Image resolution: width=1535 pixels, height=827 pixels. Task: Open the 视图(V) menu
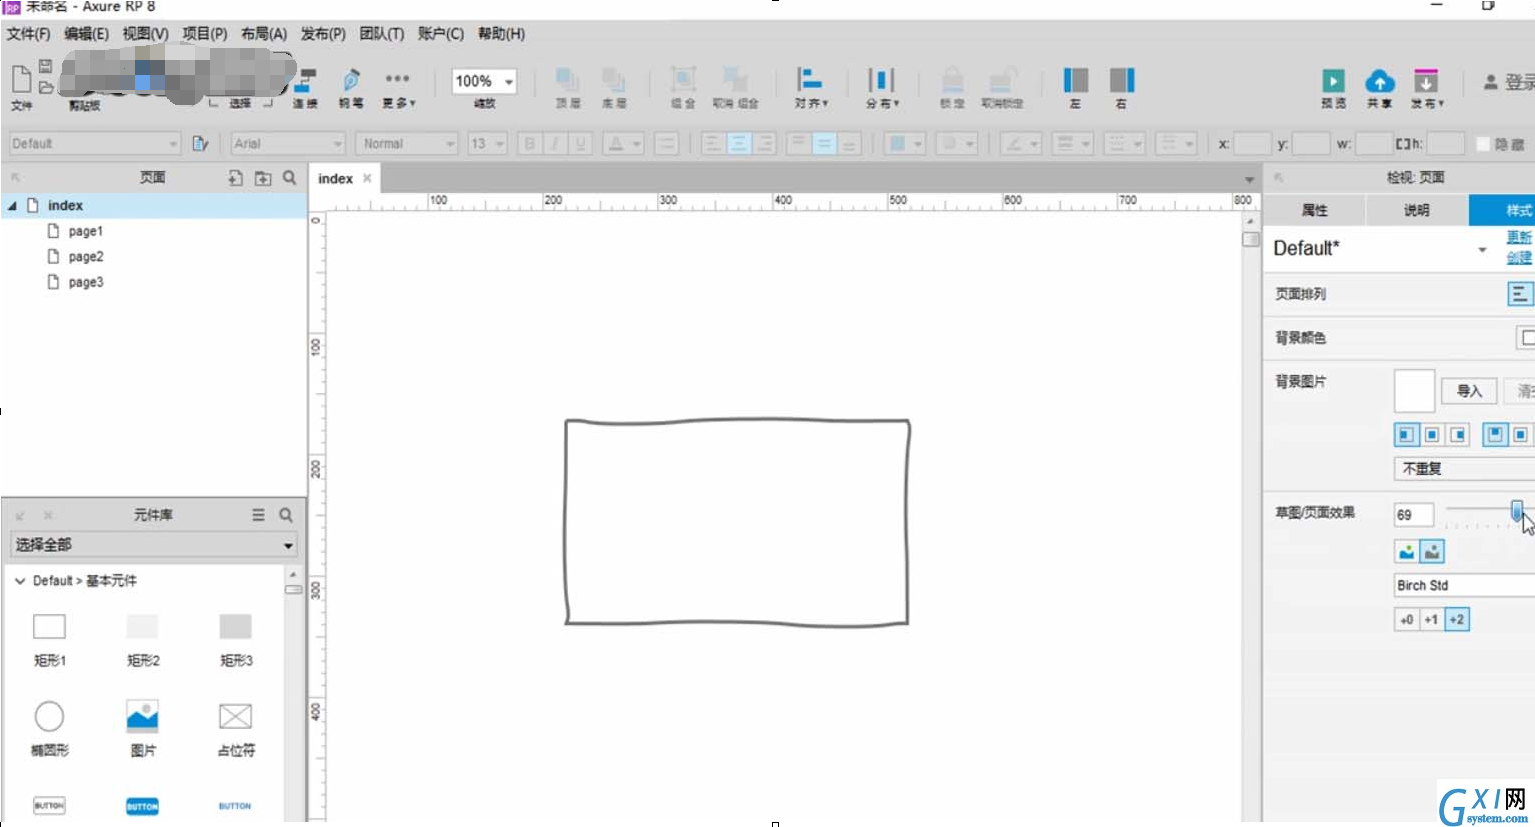145,33
